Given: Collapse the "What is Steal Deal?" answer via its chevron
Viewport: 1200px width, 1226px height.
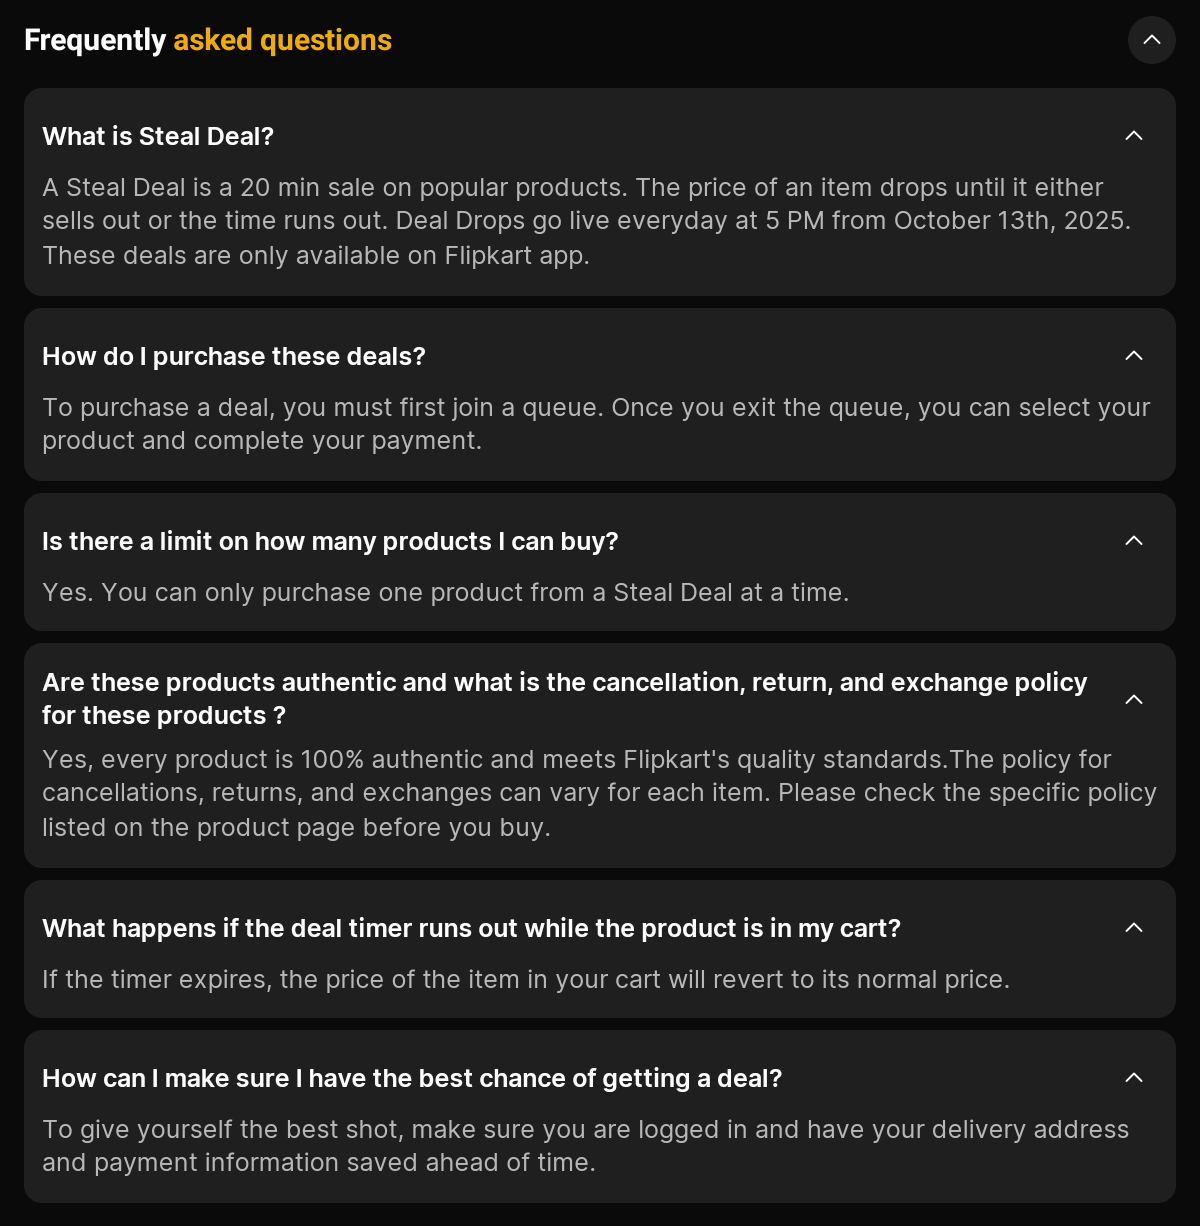Looking at the screenshot, I should (1133, 135).
